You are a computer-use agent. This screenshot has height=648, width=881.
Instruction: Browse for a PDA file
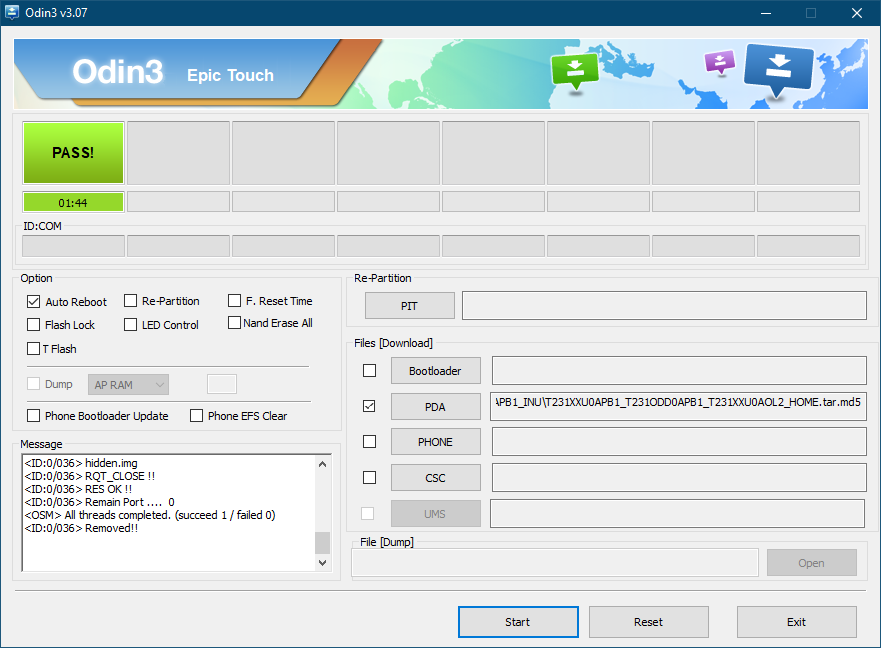coord(435,406)
